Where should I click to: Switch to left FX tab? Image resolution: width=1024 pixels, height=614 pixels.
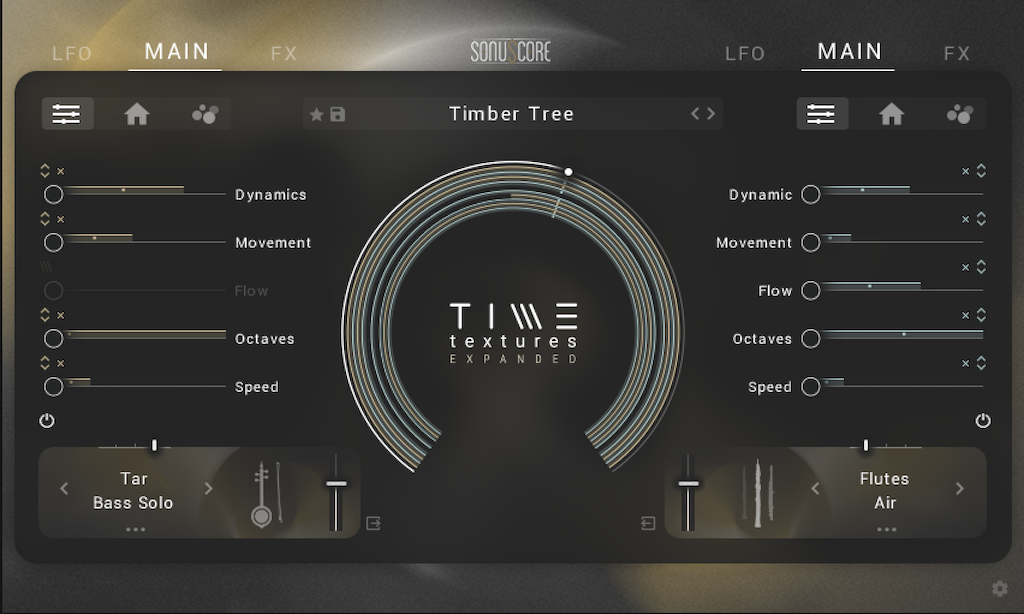pos(284,54)
